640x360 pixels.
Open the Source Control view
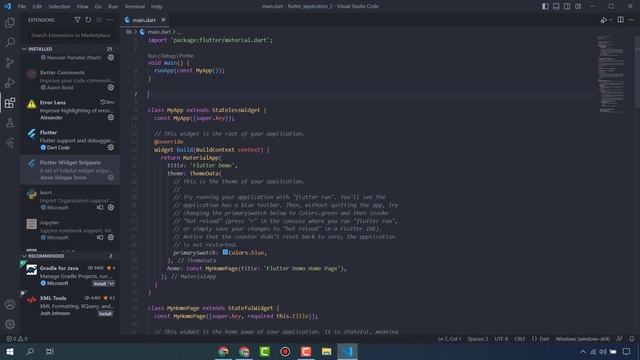coord(10,62)
